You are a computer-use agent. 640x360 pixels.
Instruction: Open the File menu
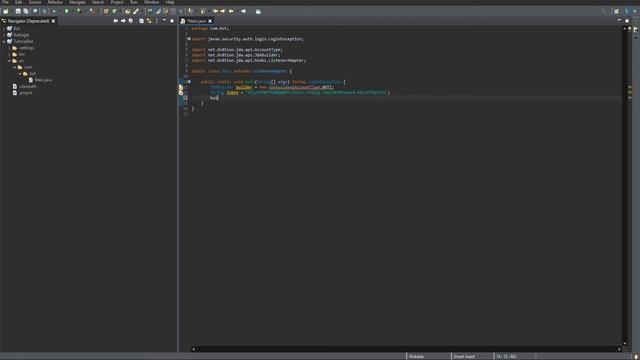point(5,2)
